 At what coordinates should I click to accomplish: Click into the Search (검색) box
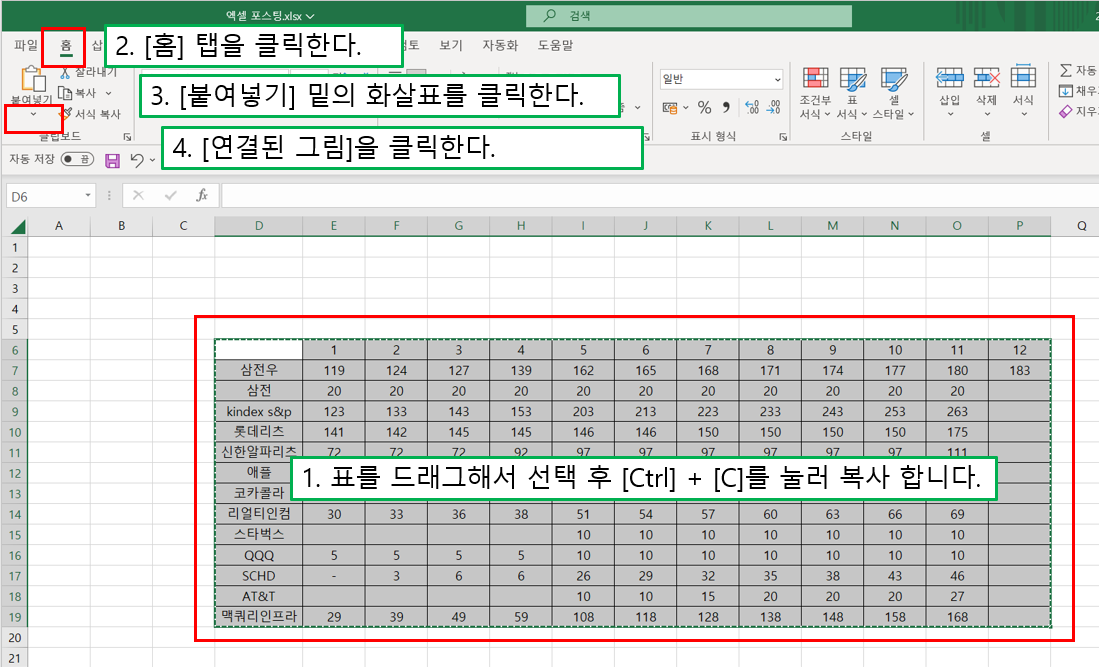click(689, 15)
